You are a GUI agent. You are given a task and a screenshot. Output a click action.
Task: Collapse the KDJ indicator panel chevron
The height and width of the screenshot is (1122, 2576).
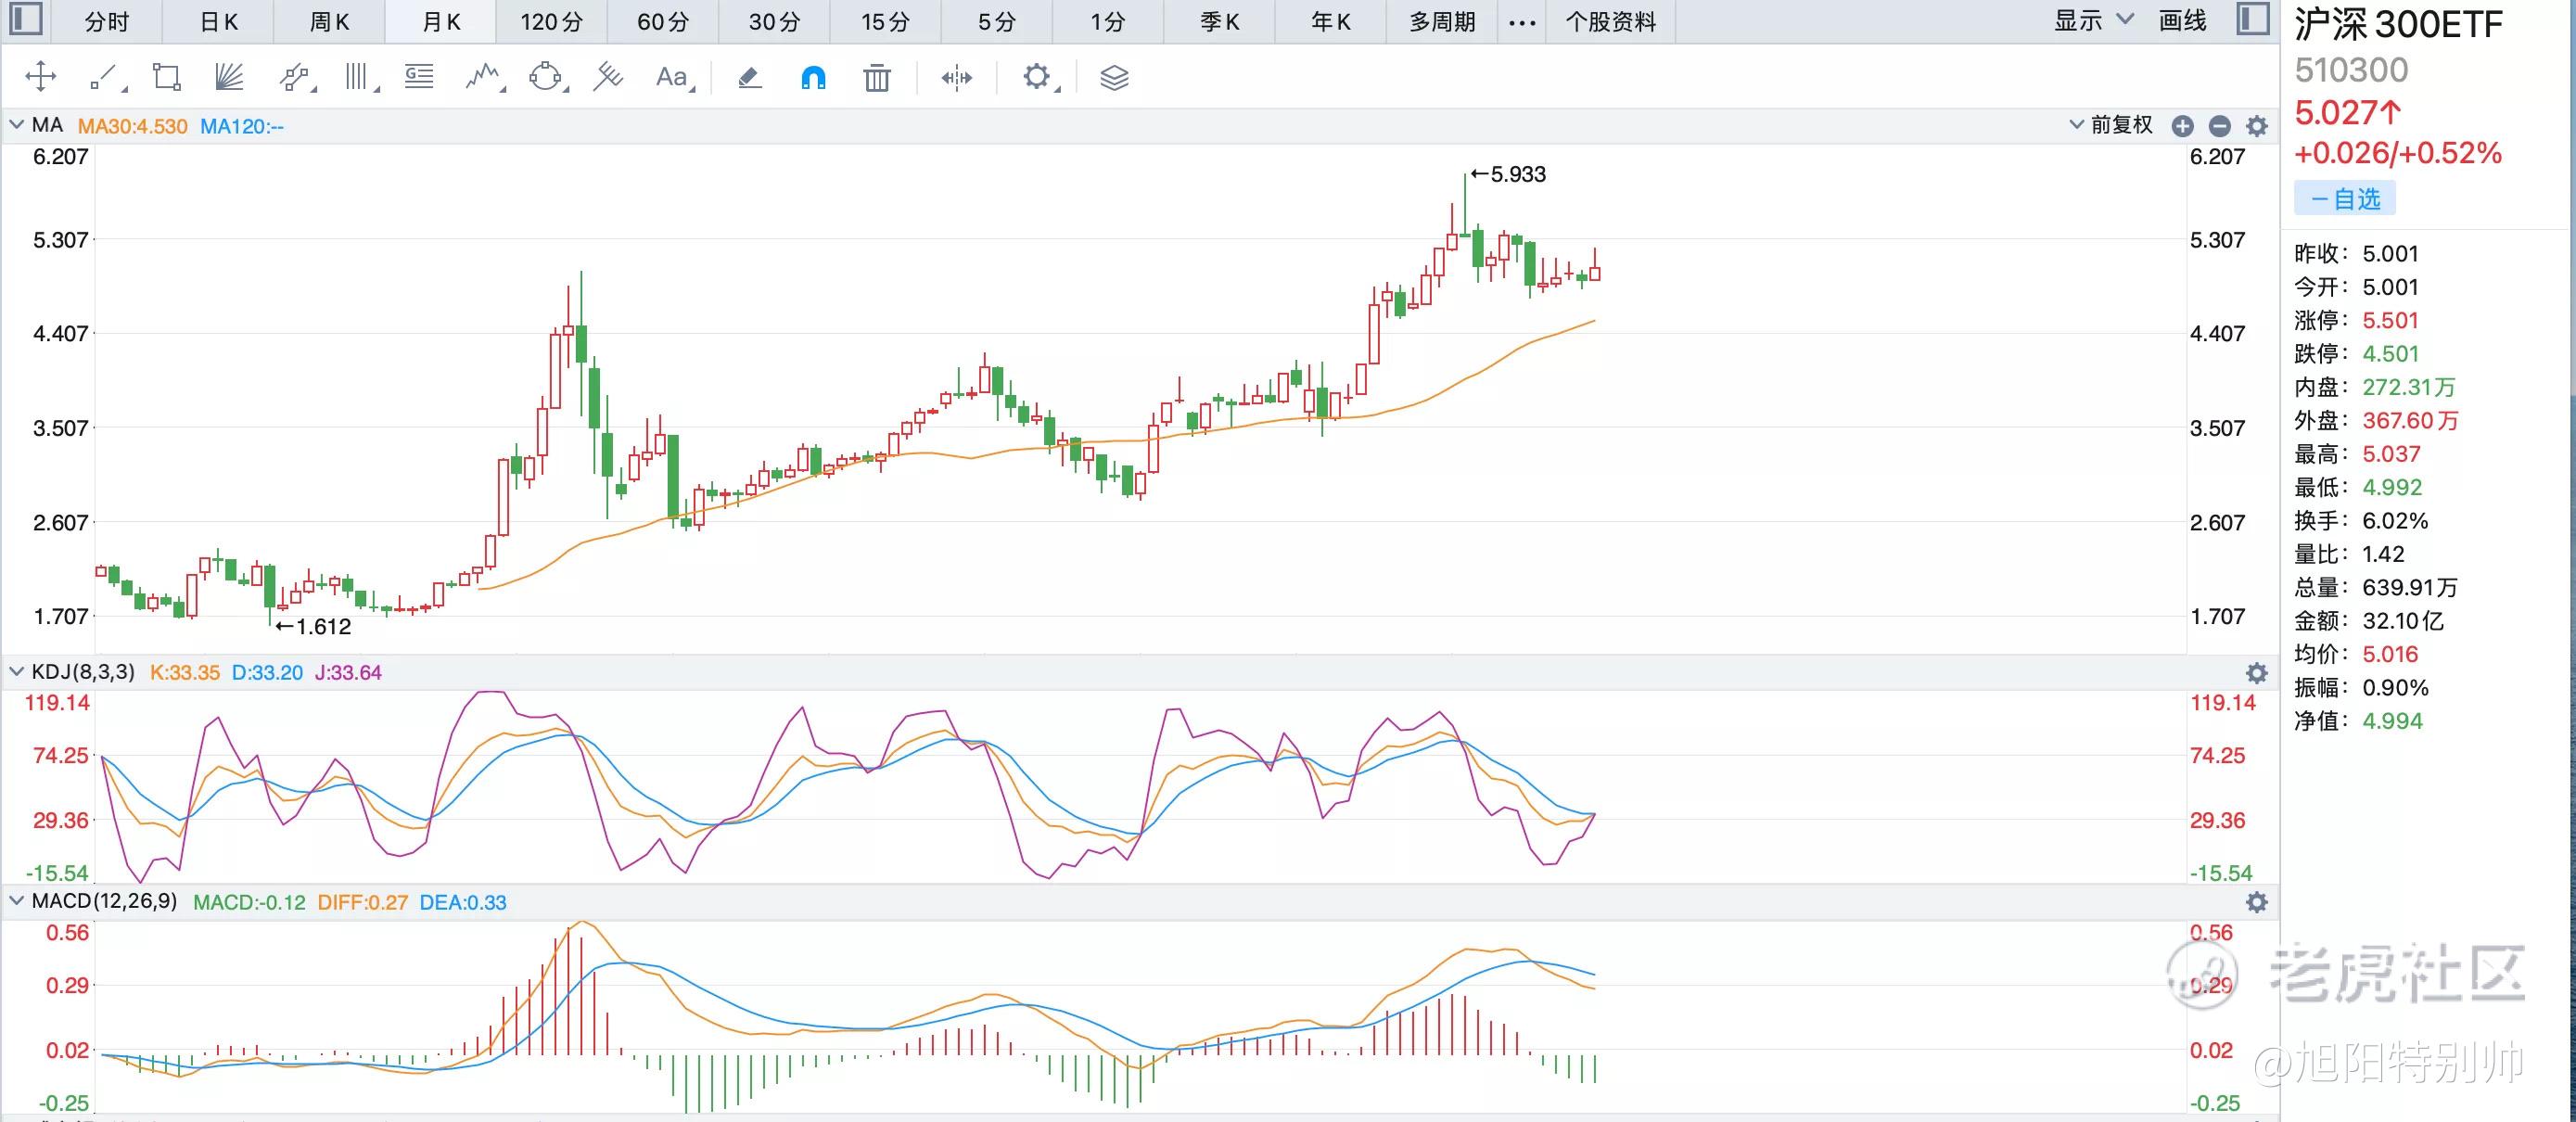(16, 672)
